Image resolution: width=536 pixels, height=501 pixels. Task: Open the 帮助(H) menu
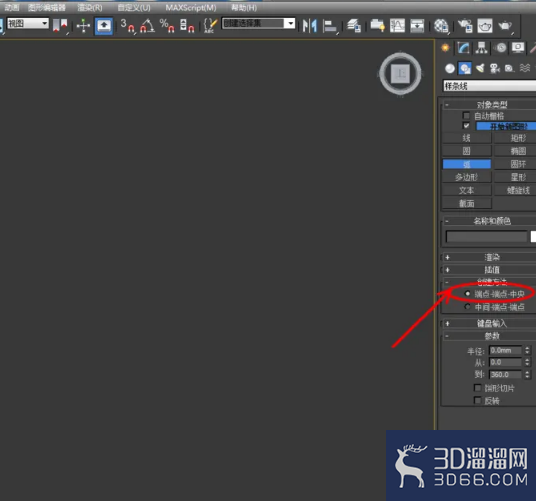coord(244,8)
